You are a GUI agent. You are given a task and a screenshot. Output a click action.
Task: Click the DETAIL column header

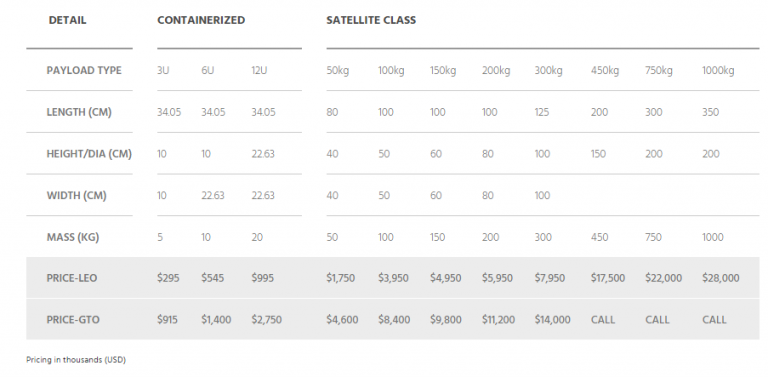click(67, 20)
